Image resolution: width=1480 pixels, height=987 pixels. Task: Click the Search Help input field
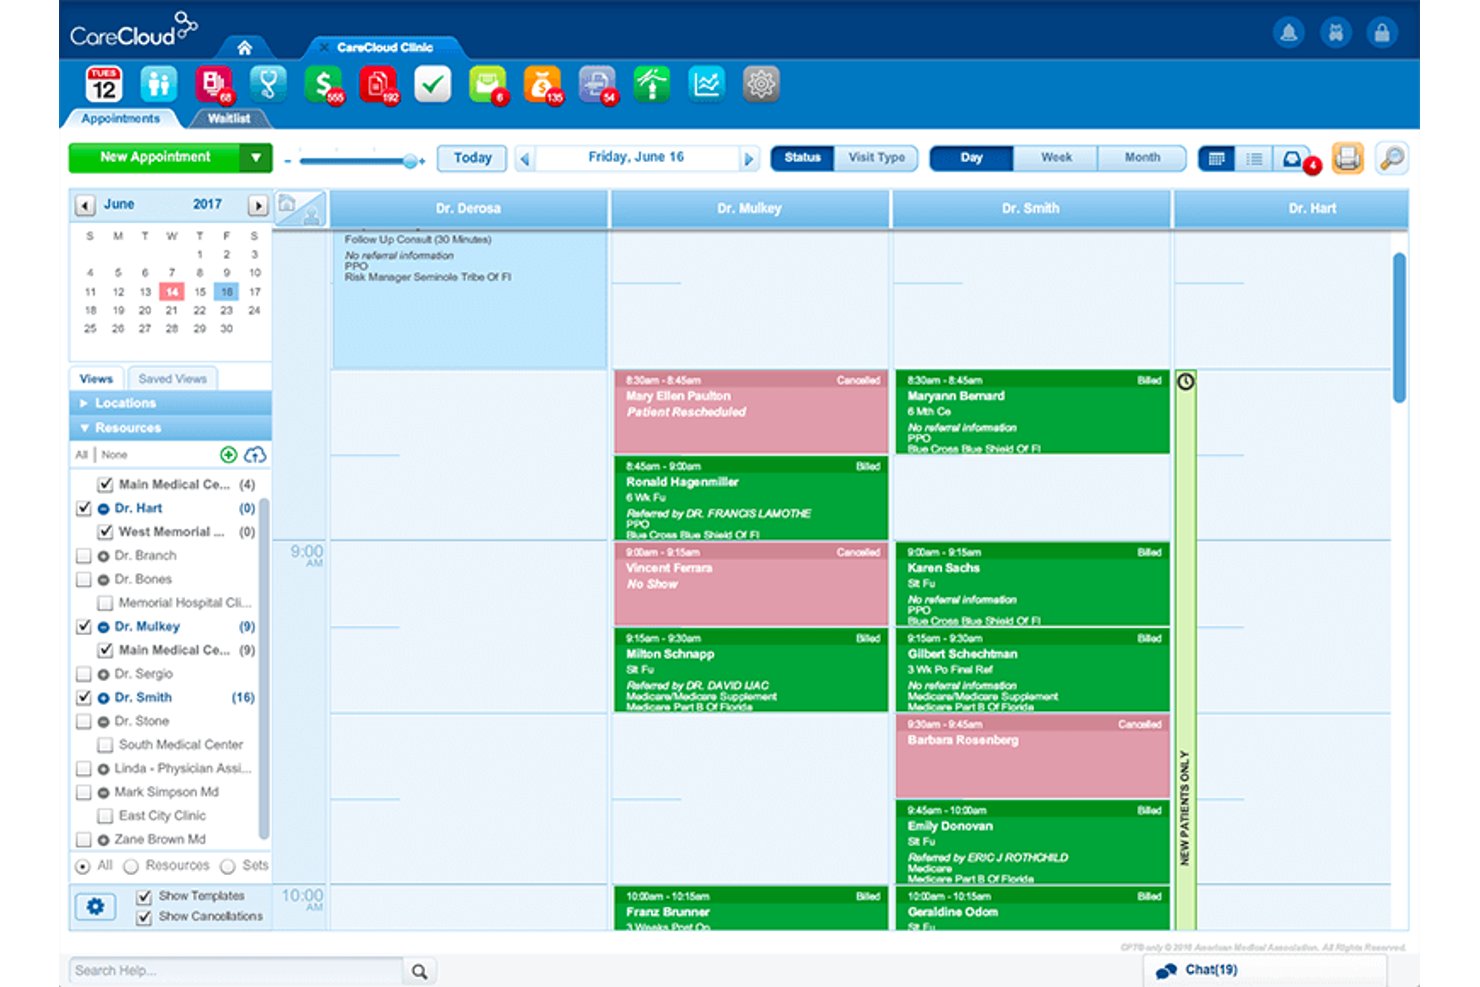(236, 971)
